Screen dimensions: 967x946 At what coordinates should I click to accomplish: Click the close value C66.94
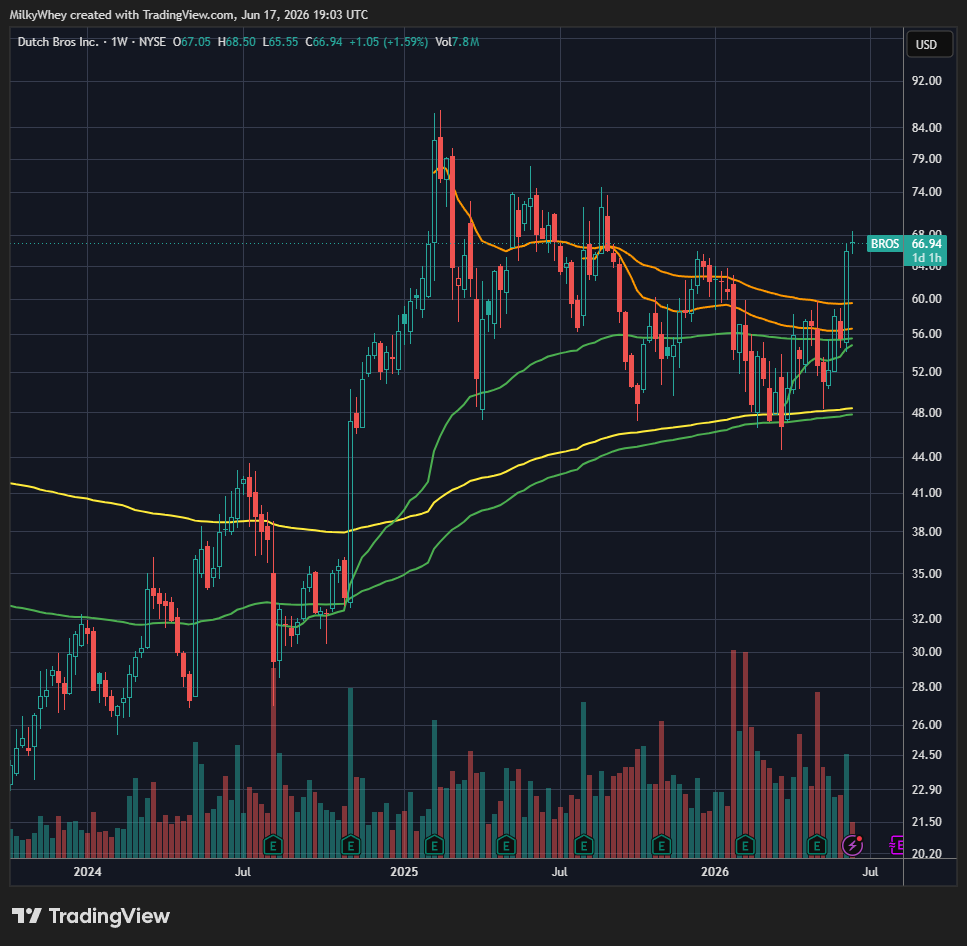pos(324,42)
